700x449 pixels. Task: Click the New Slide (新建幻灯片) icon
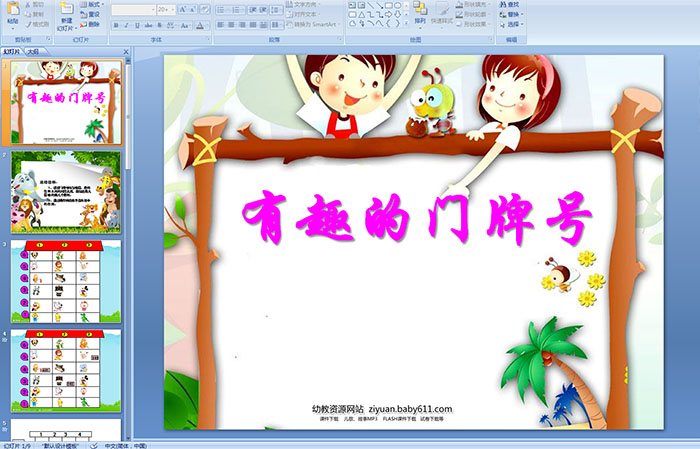(67, 8)
